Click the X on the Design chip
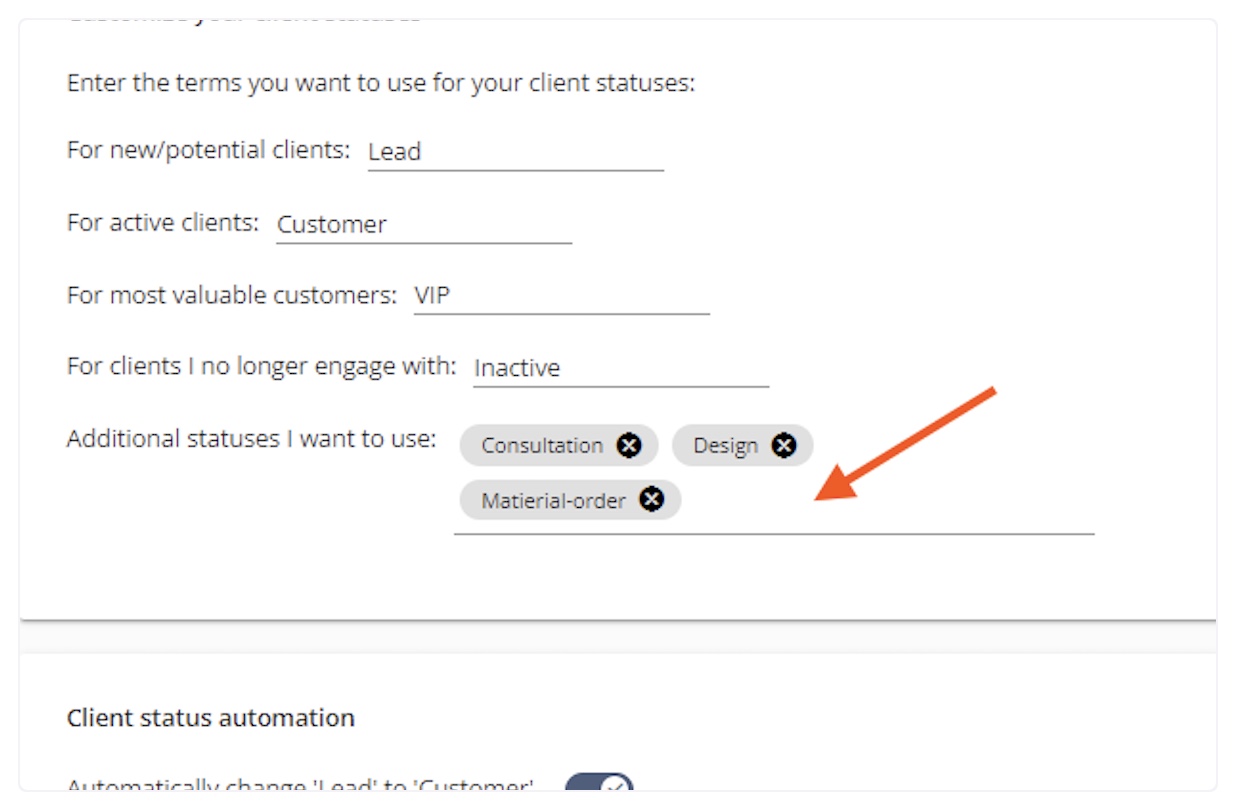 pos(784,445)
